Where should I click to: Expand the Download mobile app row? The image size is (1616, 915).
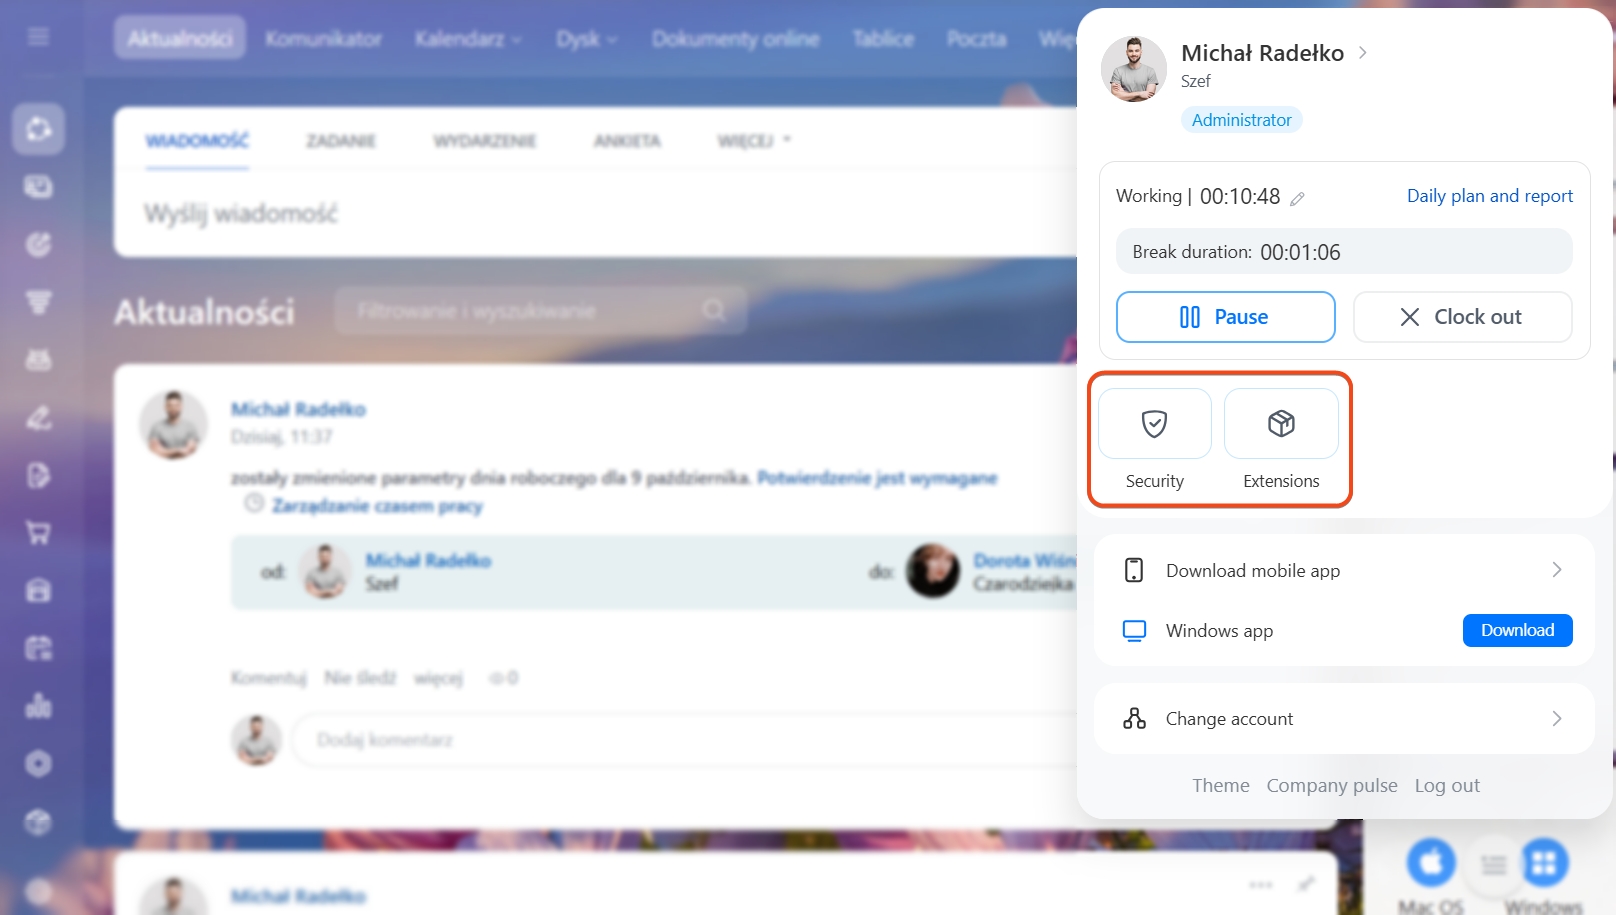point(1556,570)
